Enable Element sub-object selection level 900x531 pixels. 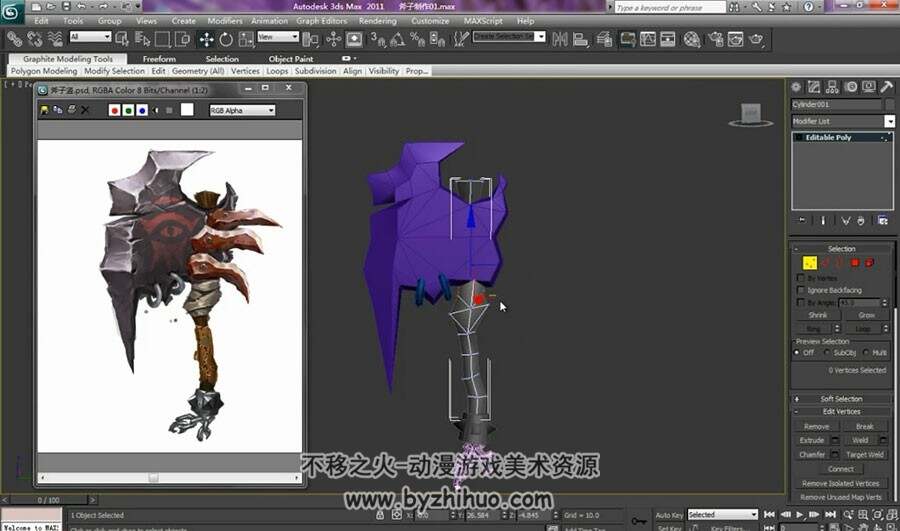(x=870, y=263)
